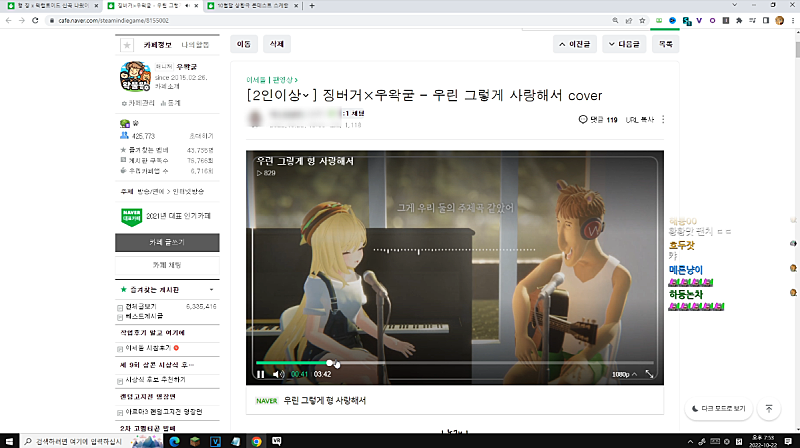Toggle 다크 모드로 보기
Image resolution: width=800 pixels, height=448 pixels.
tap(718, 409)
